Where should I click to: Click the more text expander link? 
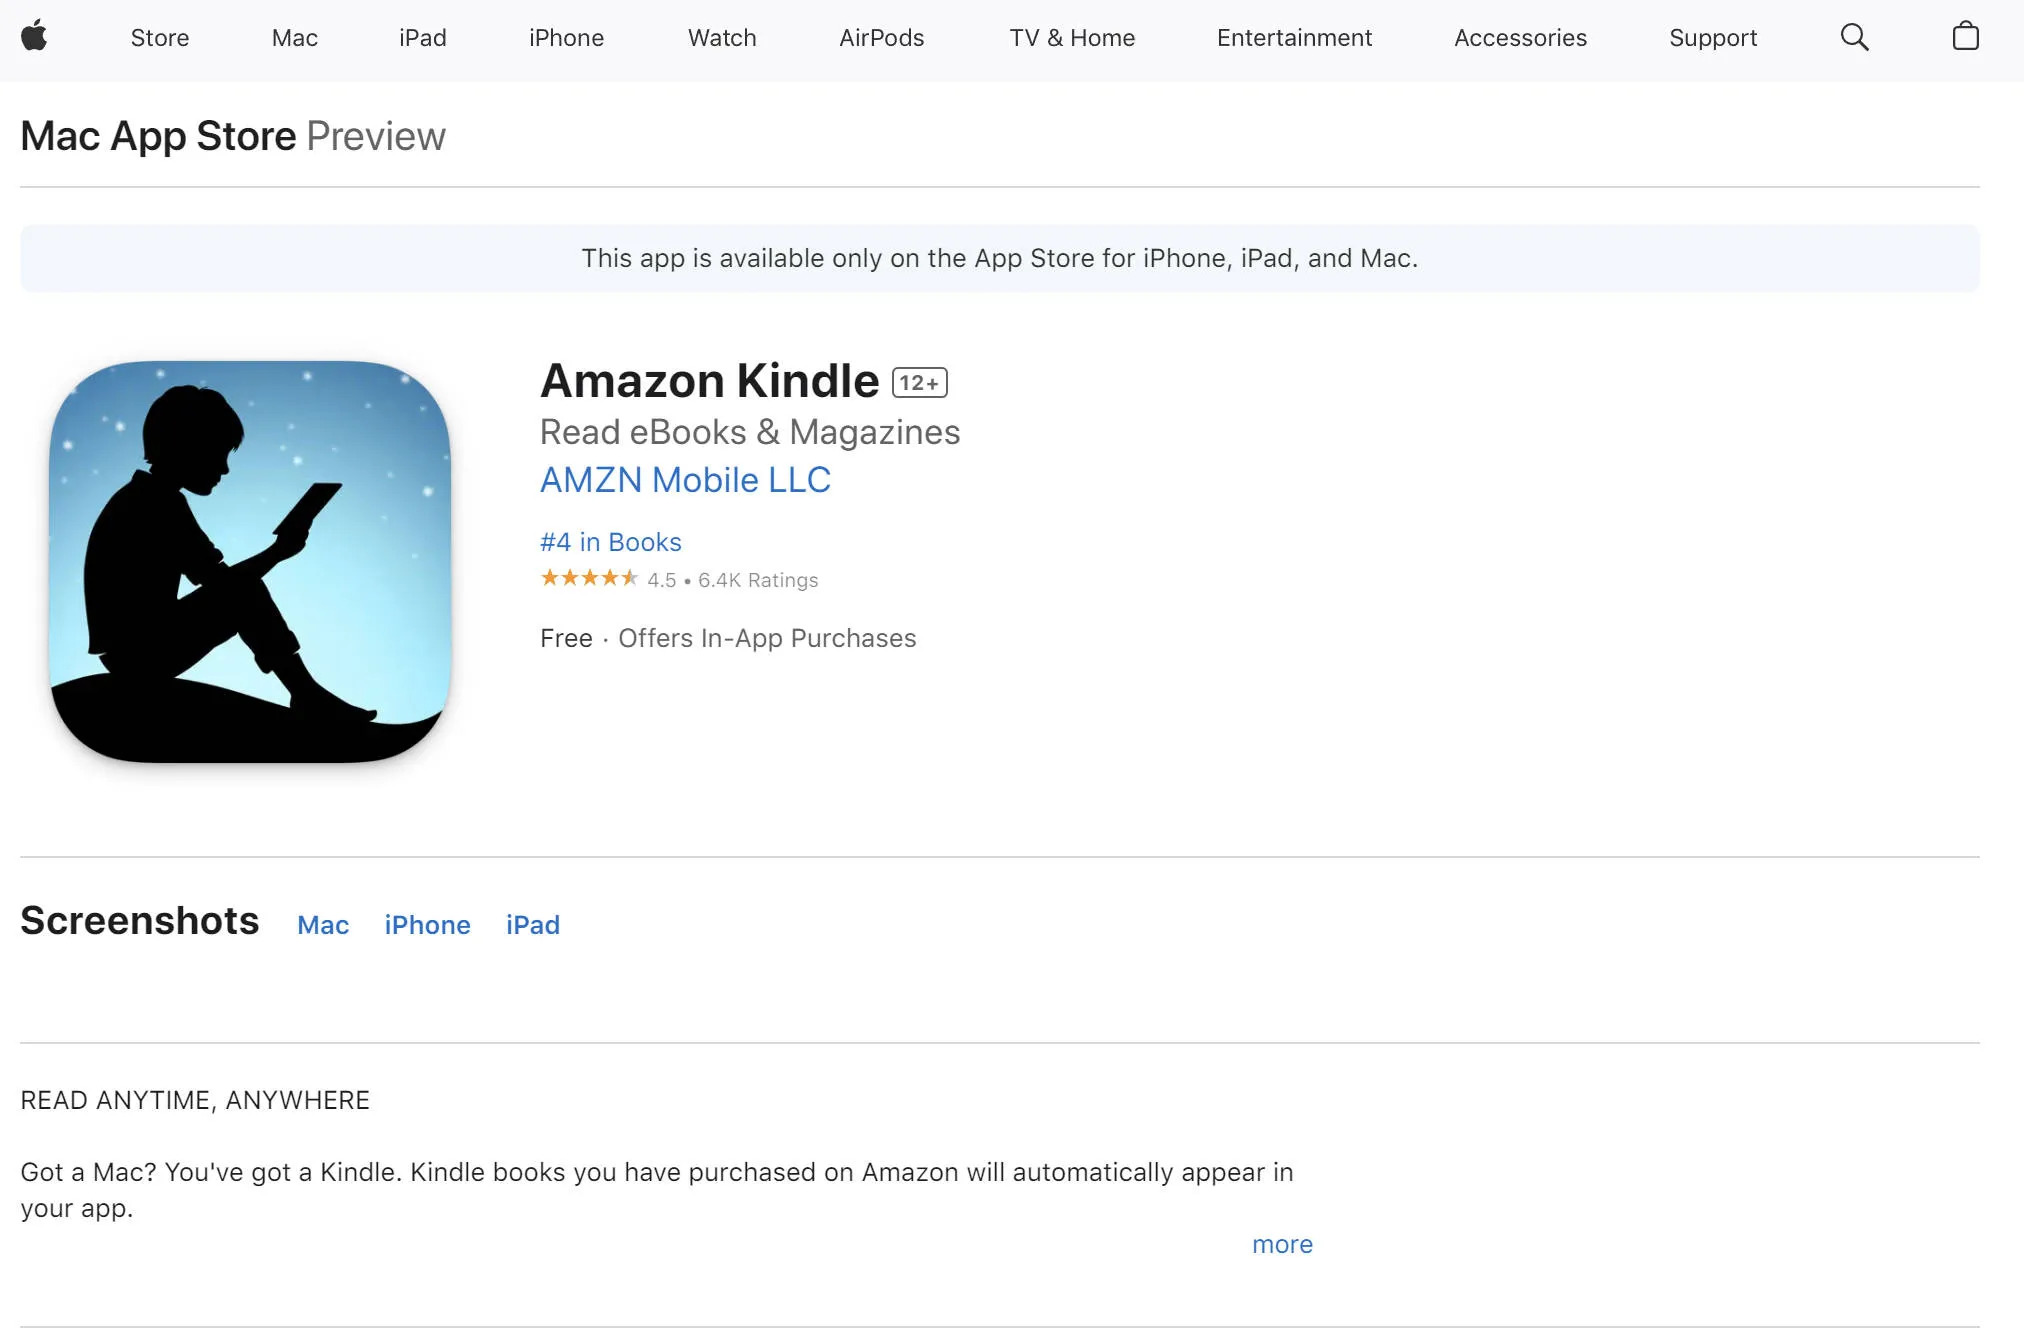click(1282, 1244)
